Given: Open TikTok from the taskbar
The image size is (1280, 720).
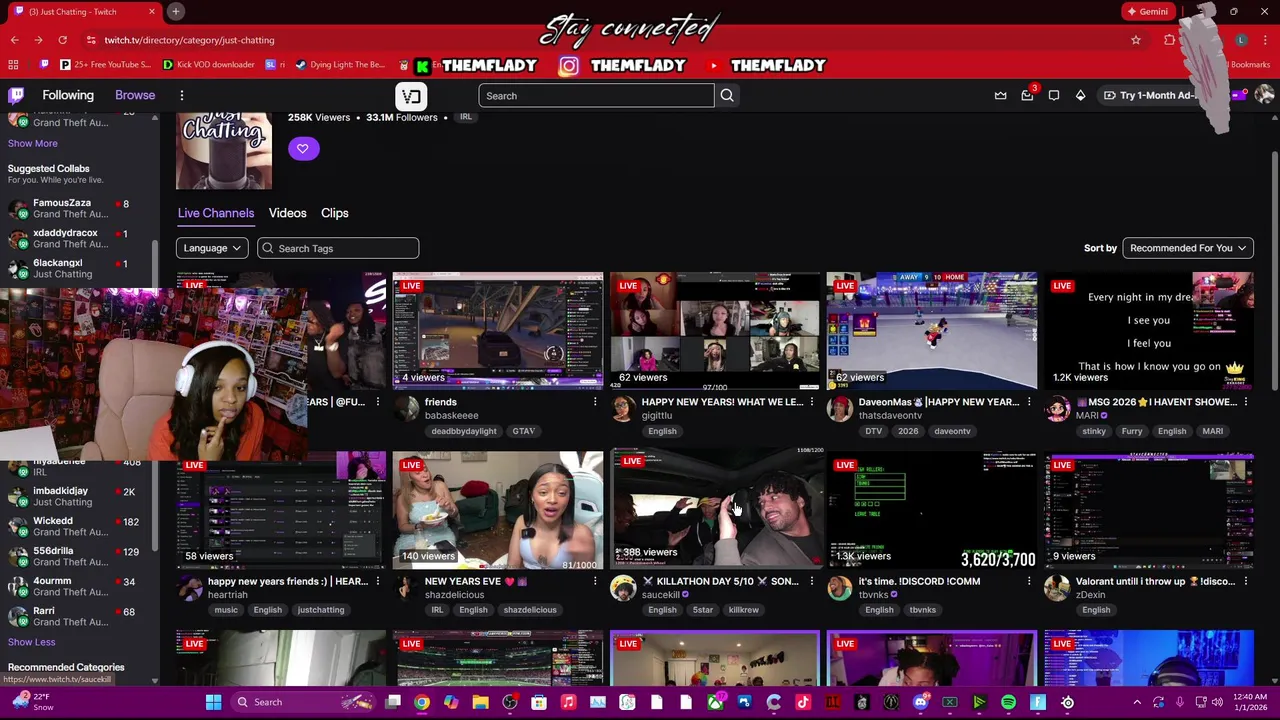Looking at the screenshot, I should pyautogui.click(x=803, y=702).
